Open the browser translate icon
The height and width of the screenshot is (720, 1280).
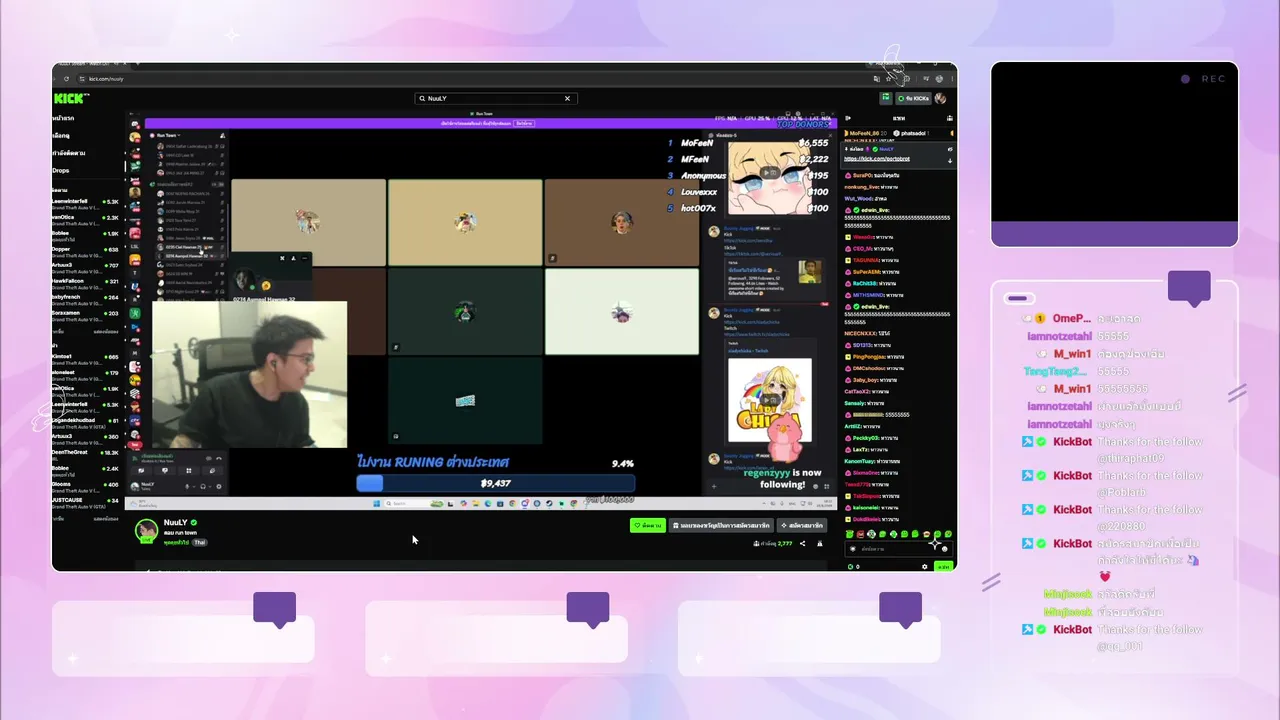[x=877, y=78]
